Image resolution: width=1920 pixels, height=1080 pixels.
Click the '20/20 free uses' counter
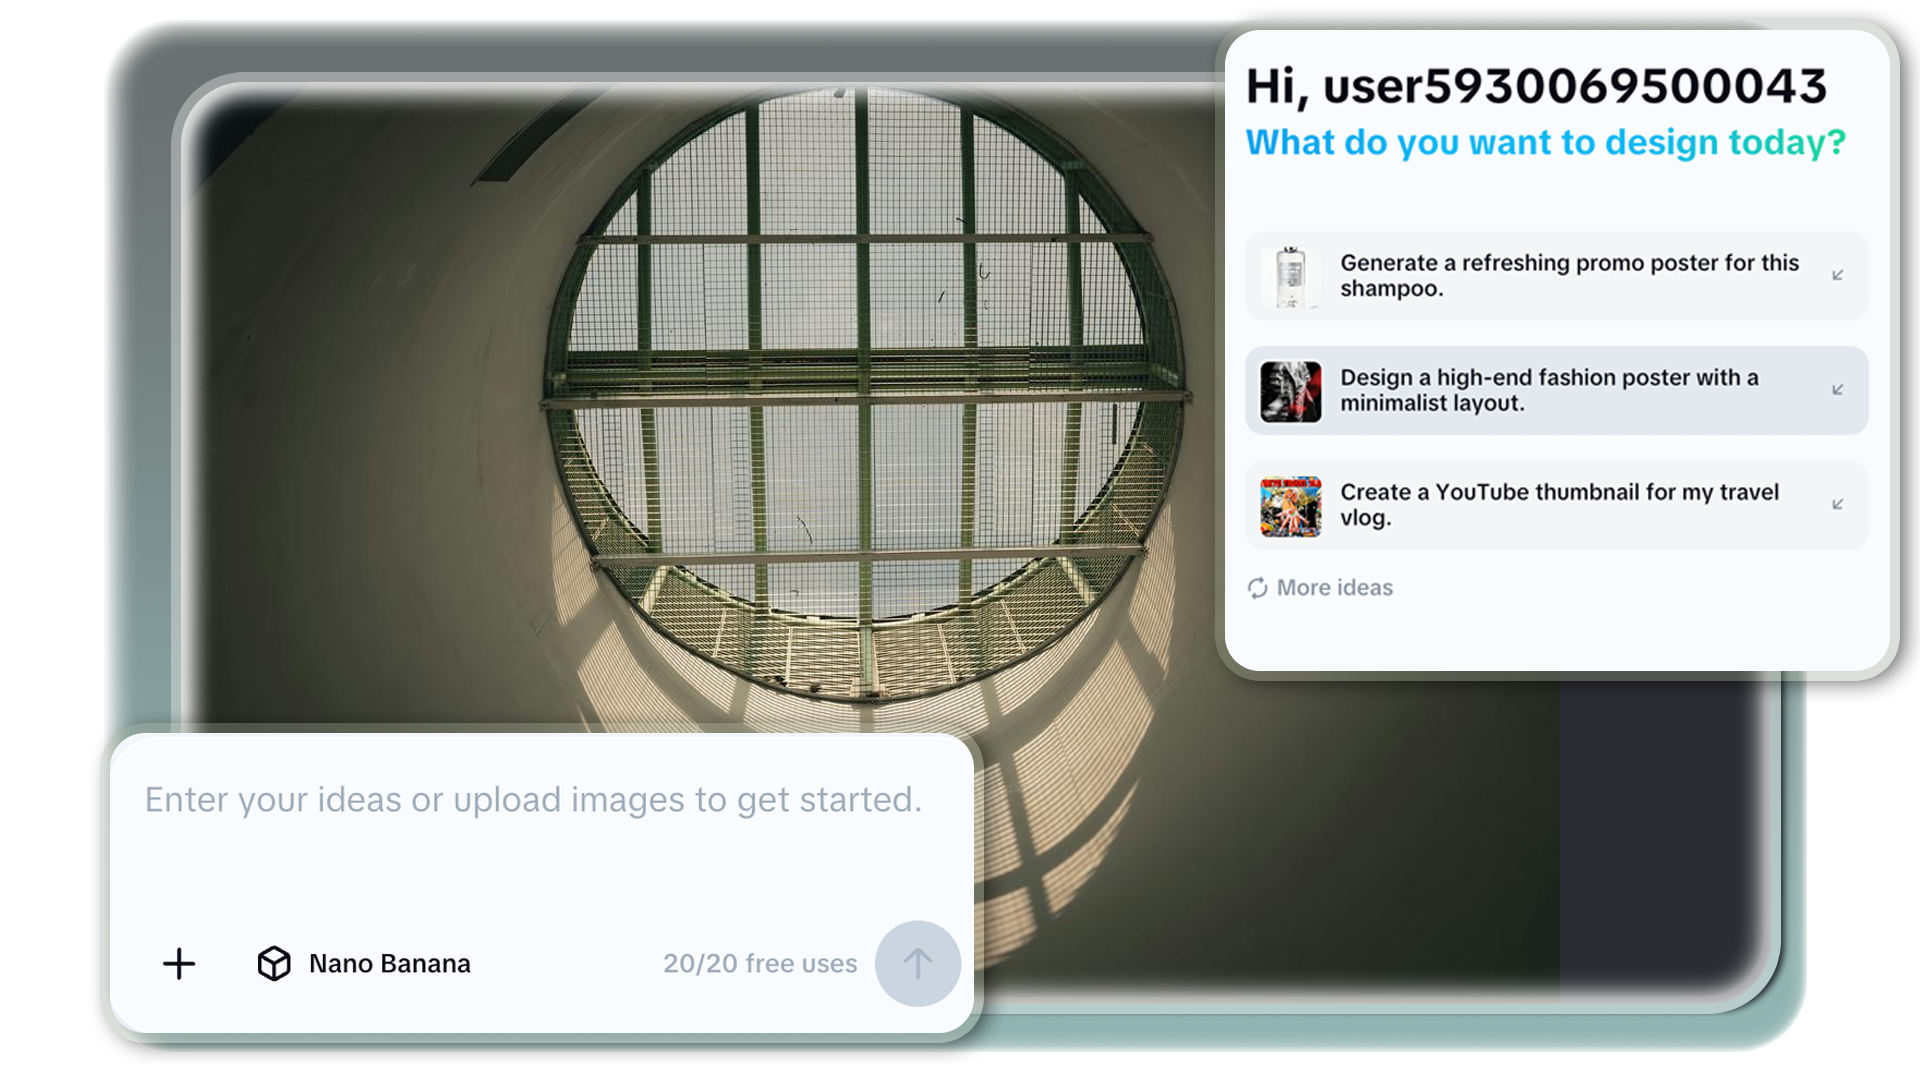point(760,964)
